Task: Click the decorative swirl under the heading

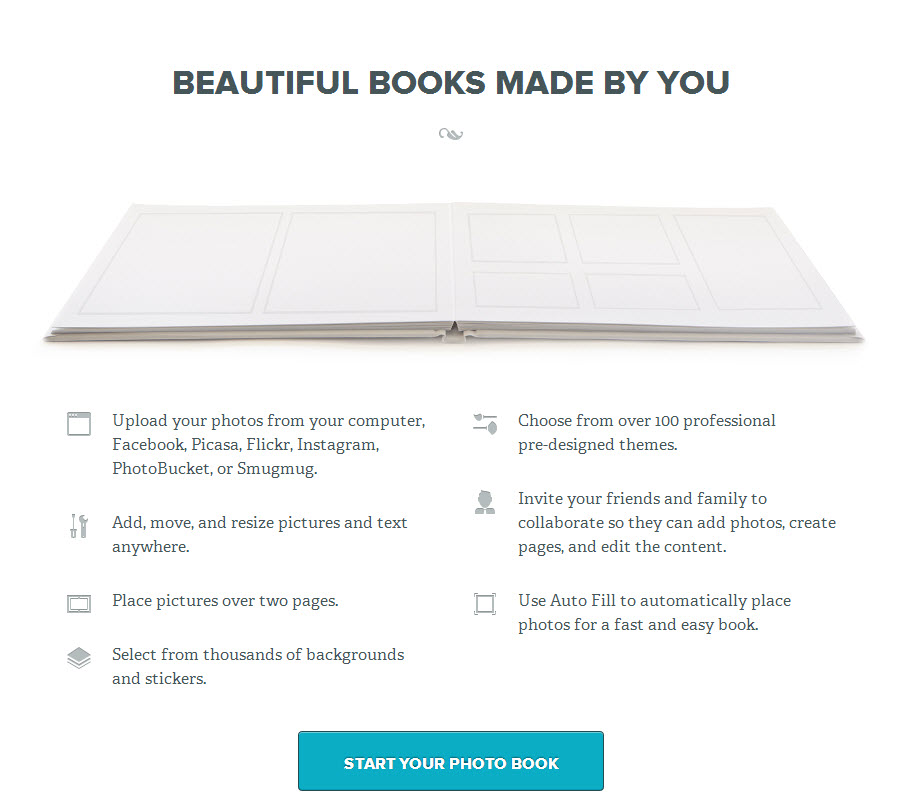Action: (451, 134)
